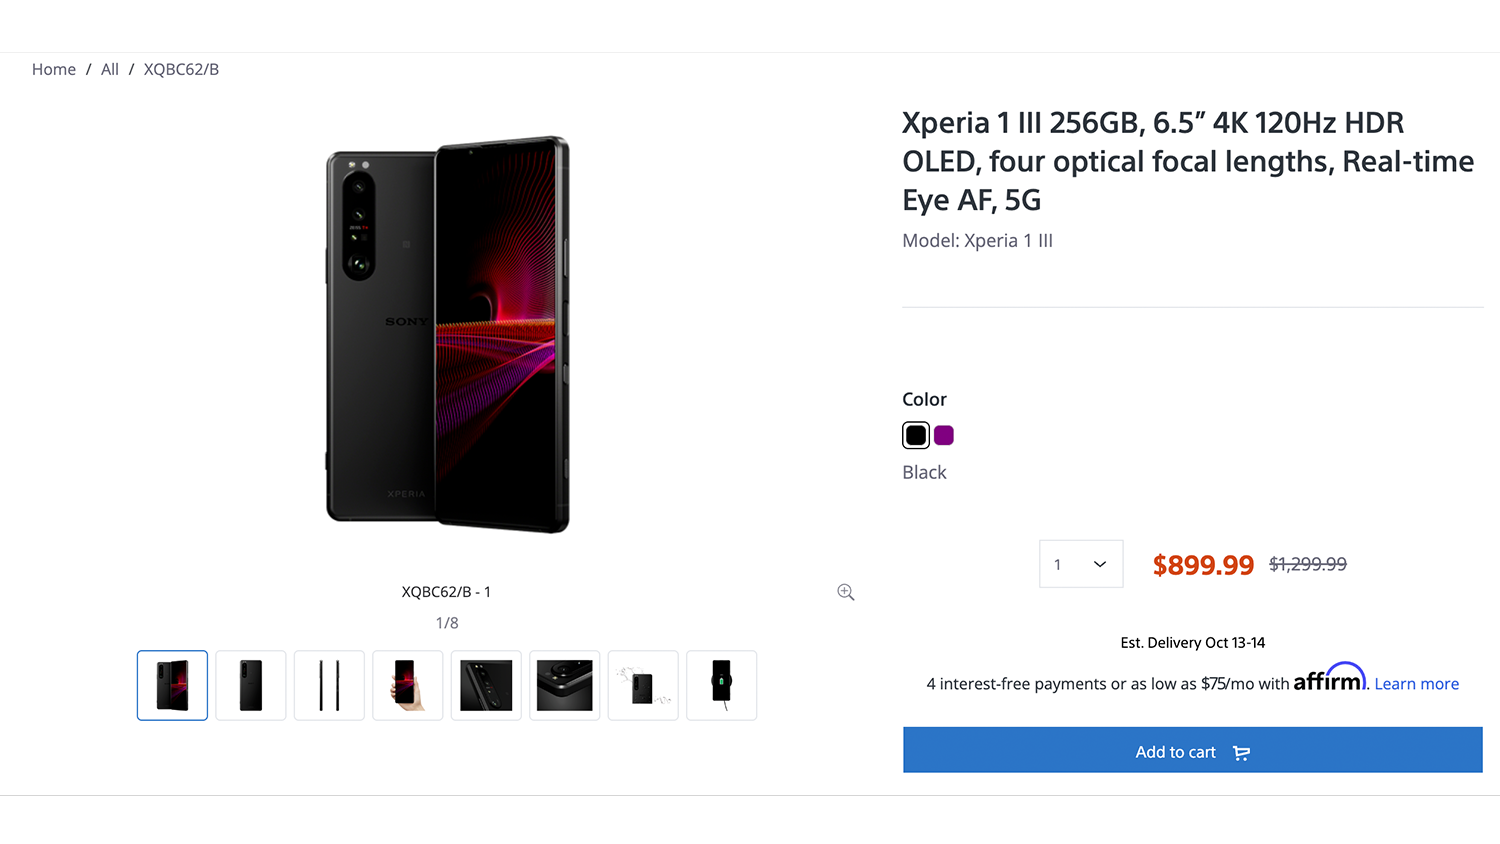The width and height of the screenshot is (1500, 844).
Task: Open the All breadcrumb link
Action: pos(110,69)
